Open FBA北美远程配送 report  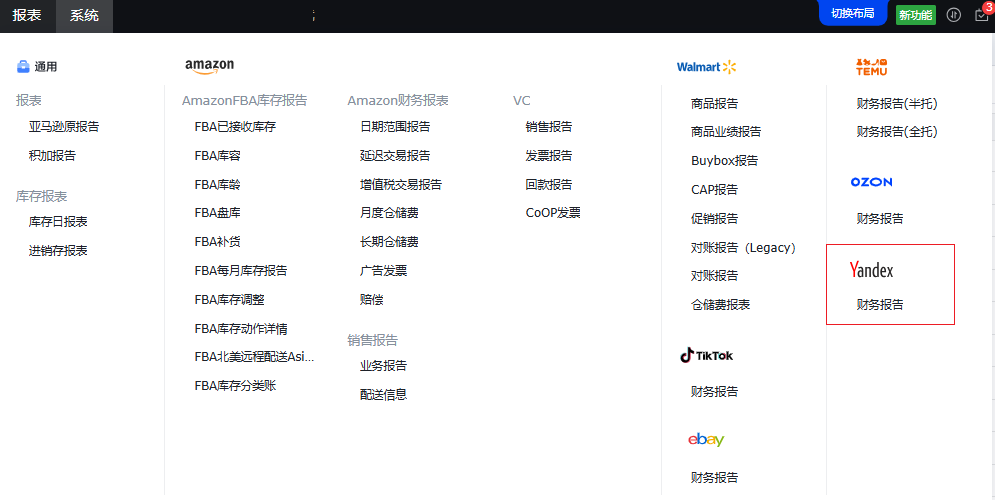254,357
